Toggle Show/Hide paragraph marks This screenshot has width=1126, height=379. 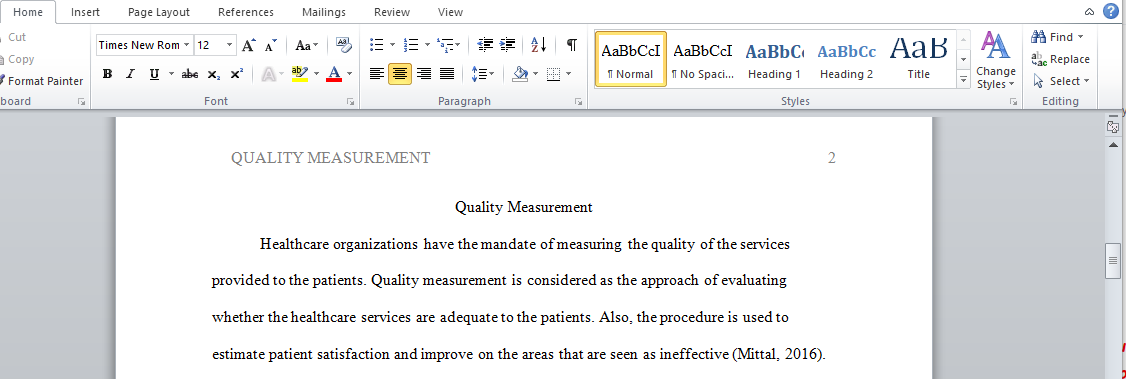pos(572,45)
